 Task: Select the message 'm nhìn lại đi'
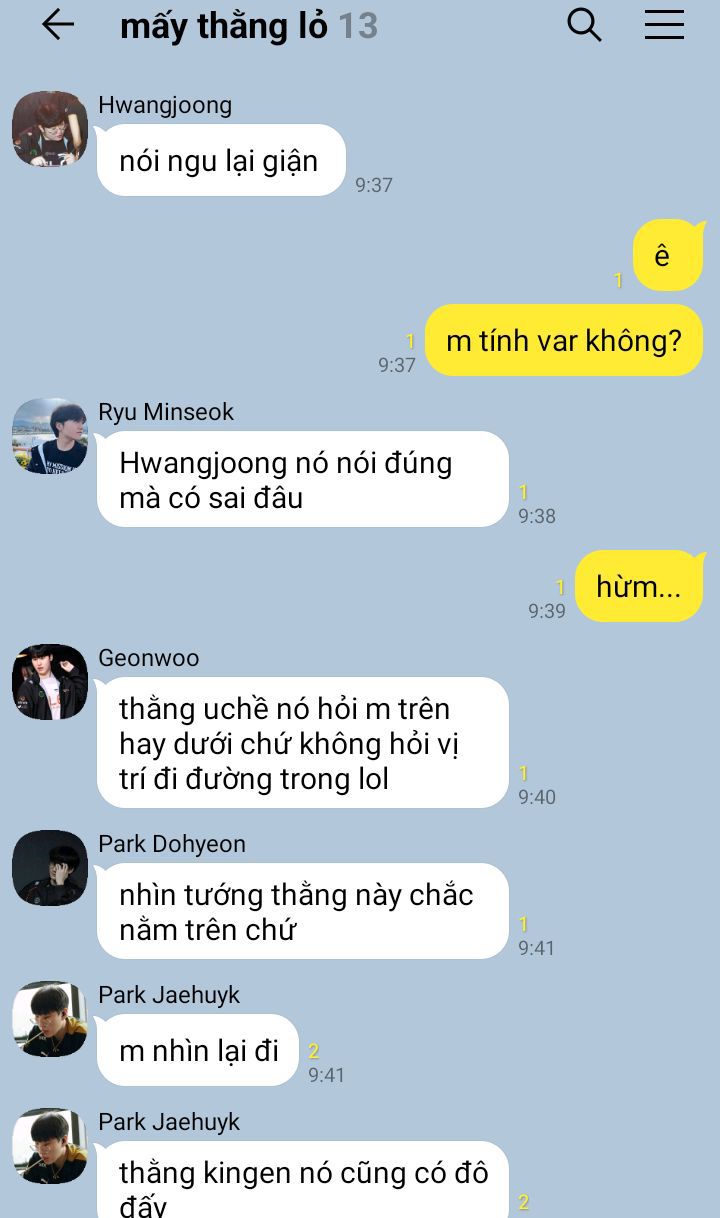click(198, 1050)
